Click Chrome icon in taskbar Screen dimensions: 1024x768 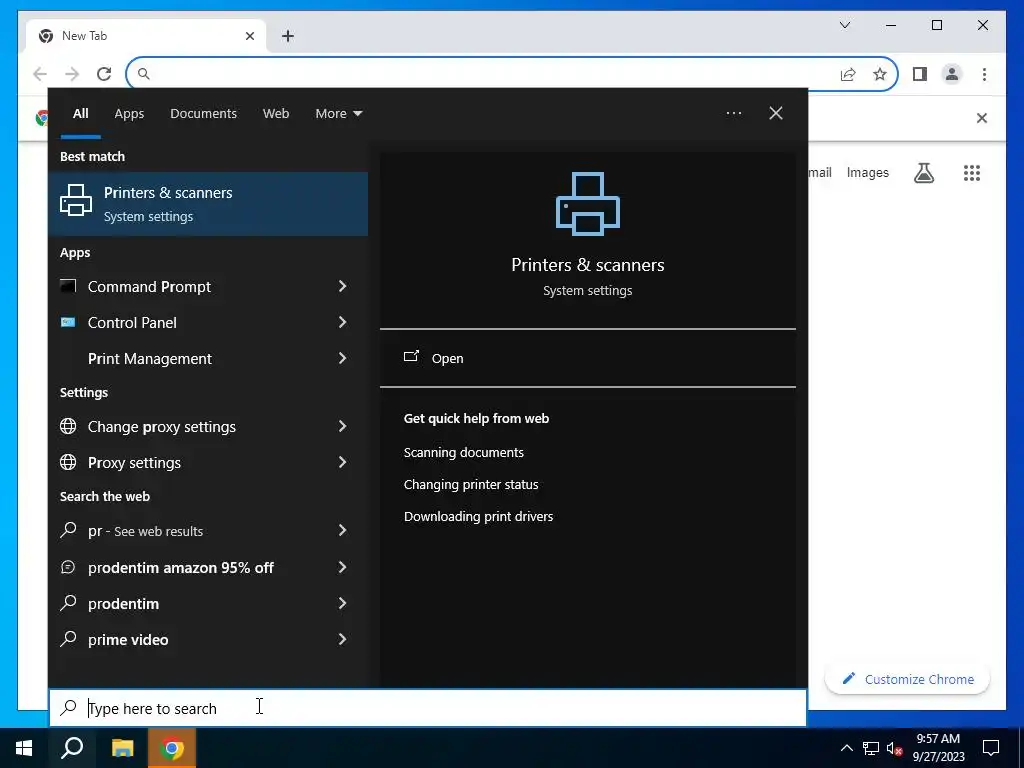(172, 748)
